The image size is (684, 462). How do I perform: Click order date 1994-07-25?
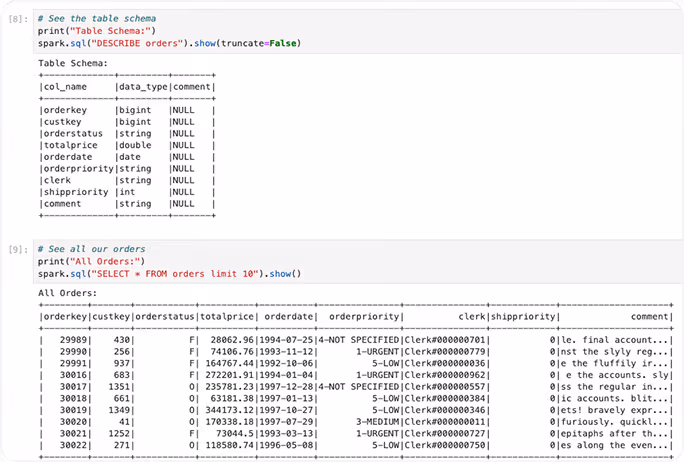pyautogui.click(x=287, y=340)
